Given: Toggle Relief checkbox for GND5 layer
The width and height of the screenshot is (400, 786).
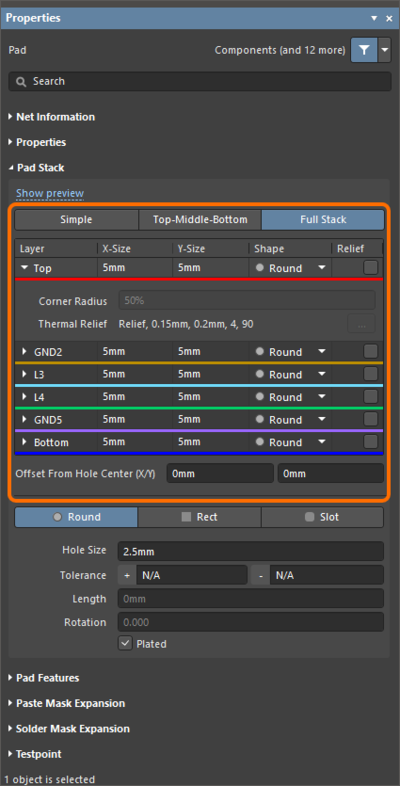Looking at the screenshot, I should pyautogui.click(x=370, y=419).
